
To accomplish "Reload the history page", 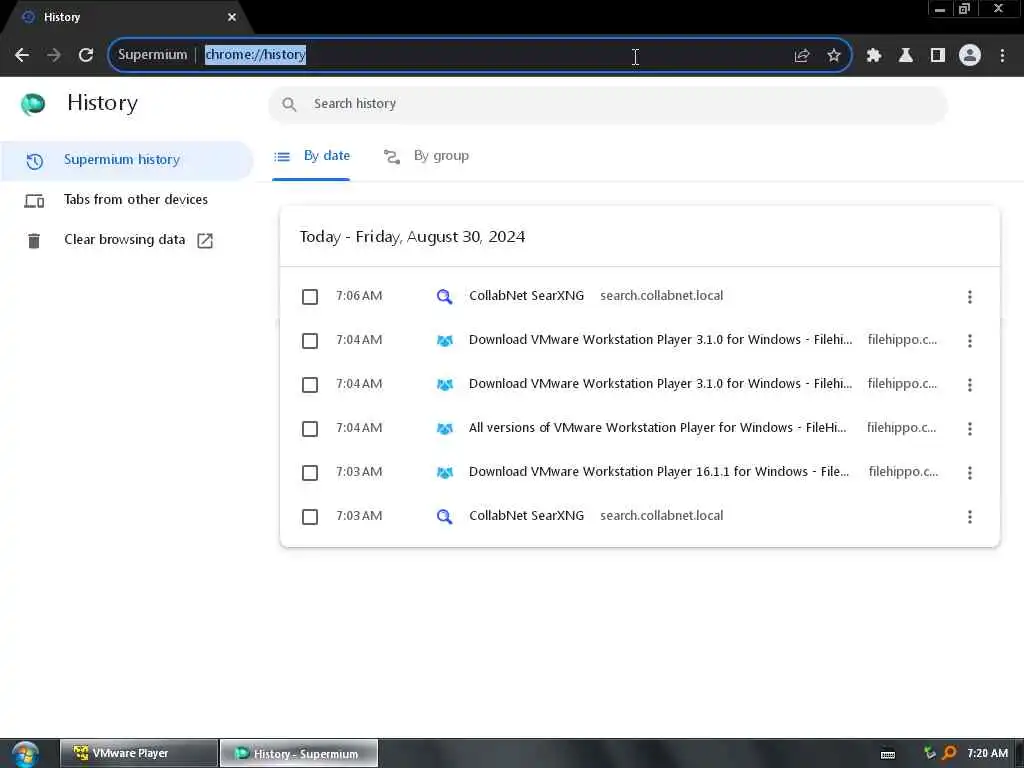I will pyautogui.click(x=86, y=55).
